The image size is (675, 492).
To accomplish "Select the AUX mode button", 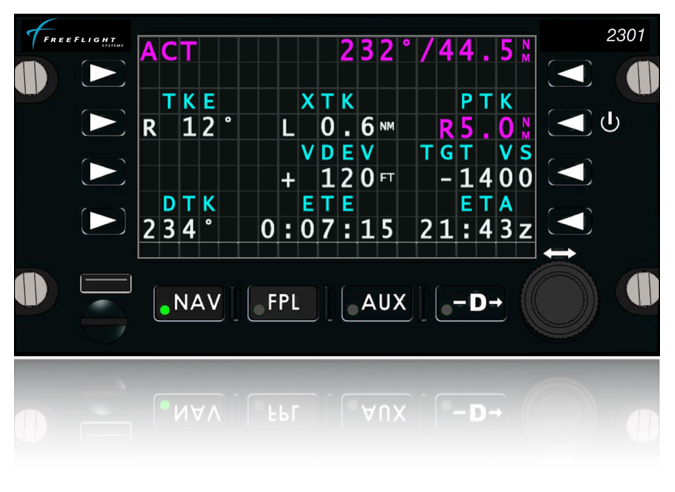I will click(x=377, y=303).
